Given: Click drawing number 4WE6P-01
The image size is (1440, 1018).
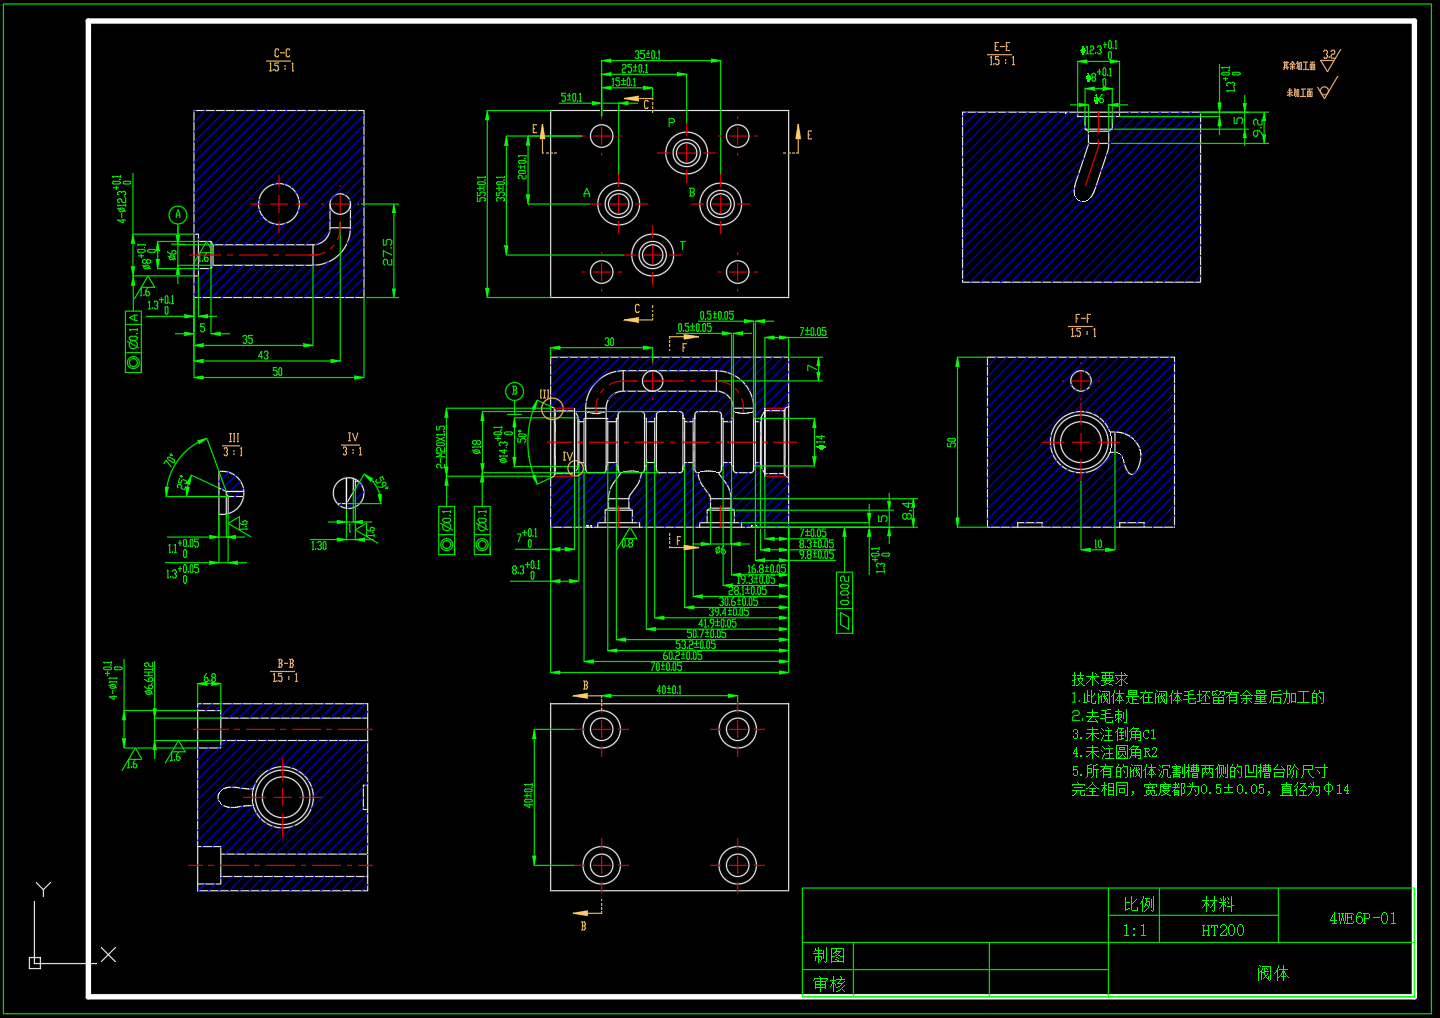Looking at the screenshot, I should point(1363,918).
